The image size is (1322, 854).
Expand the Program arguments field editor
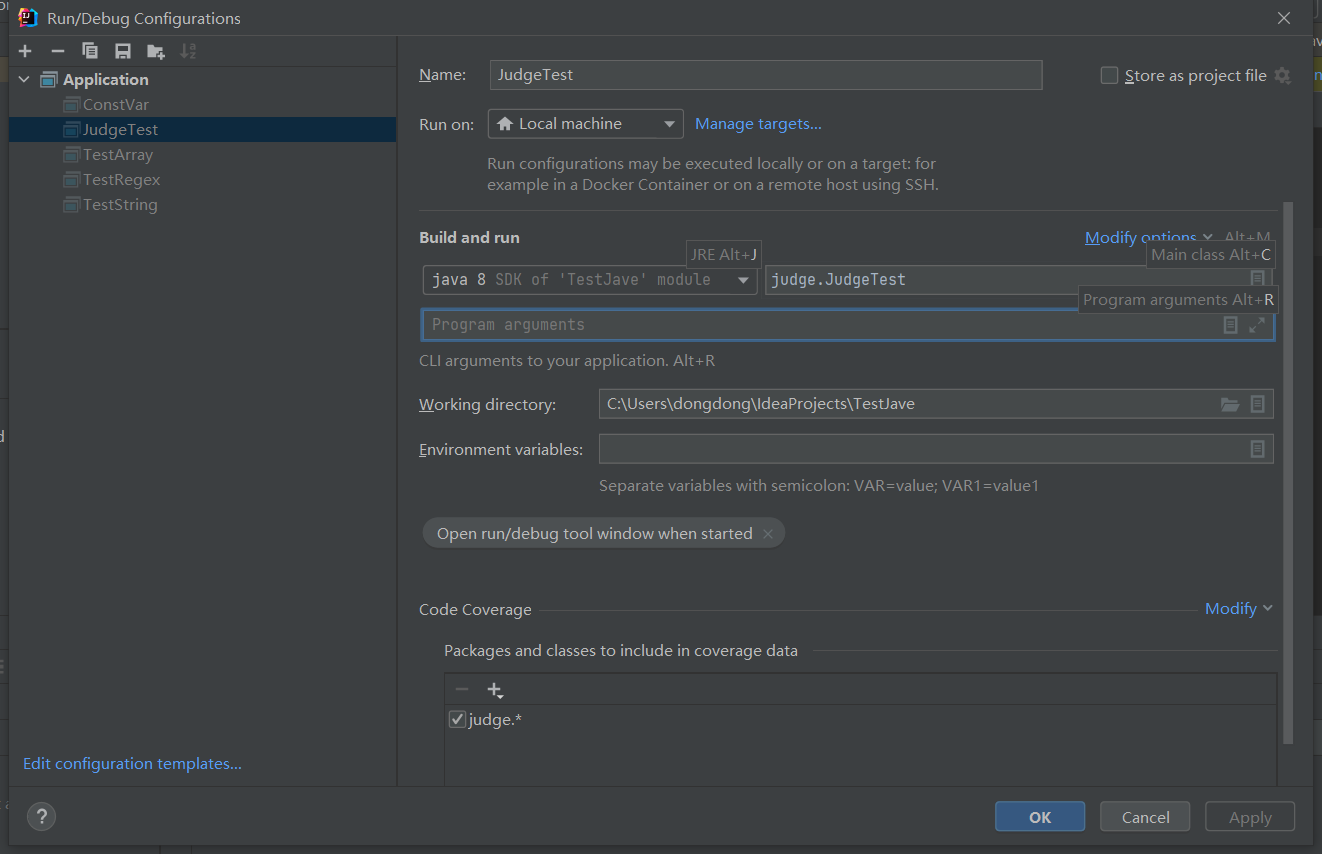[1257, 325]
